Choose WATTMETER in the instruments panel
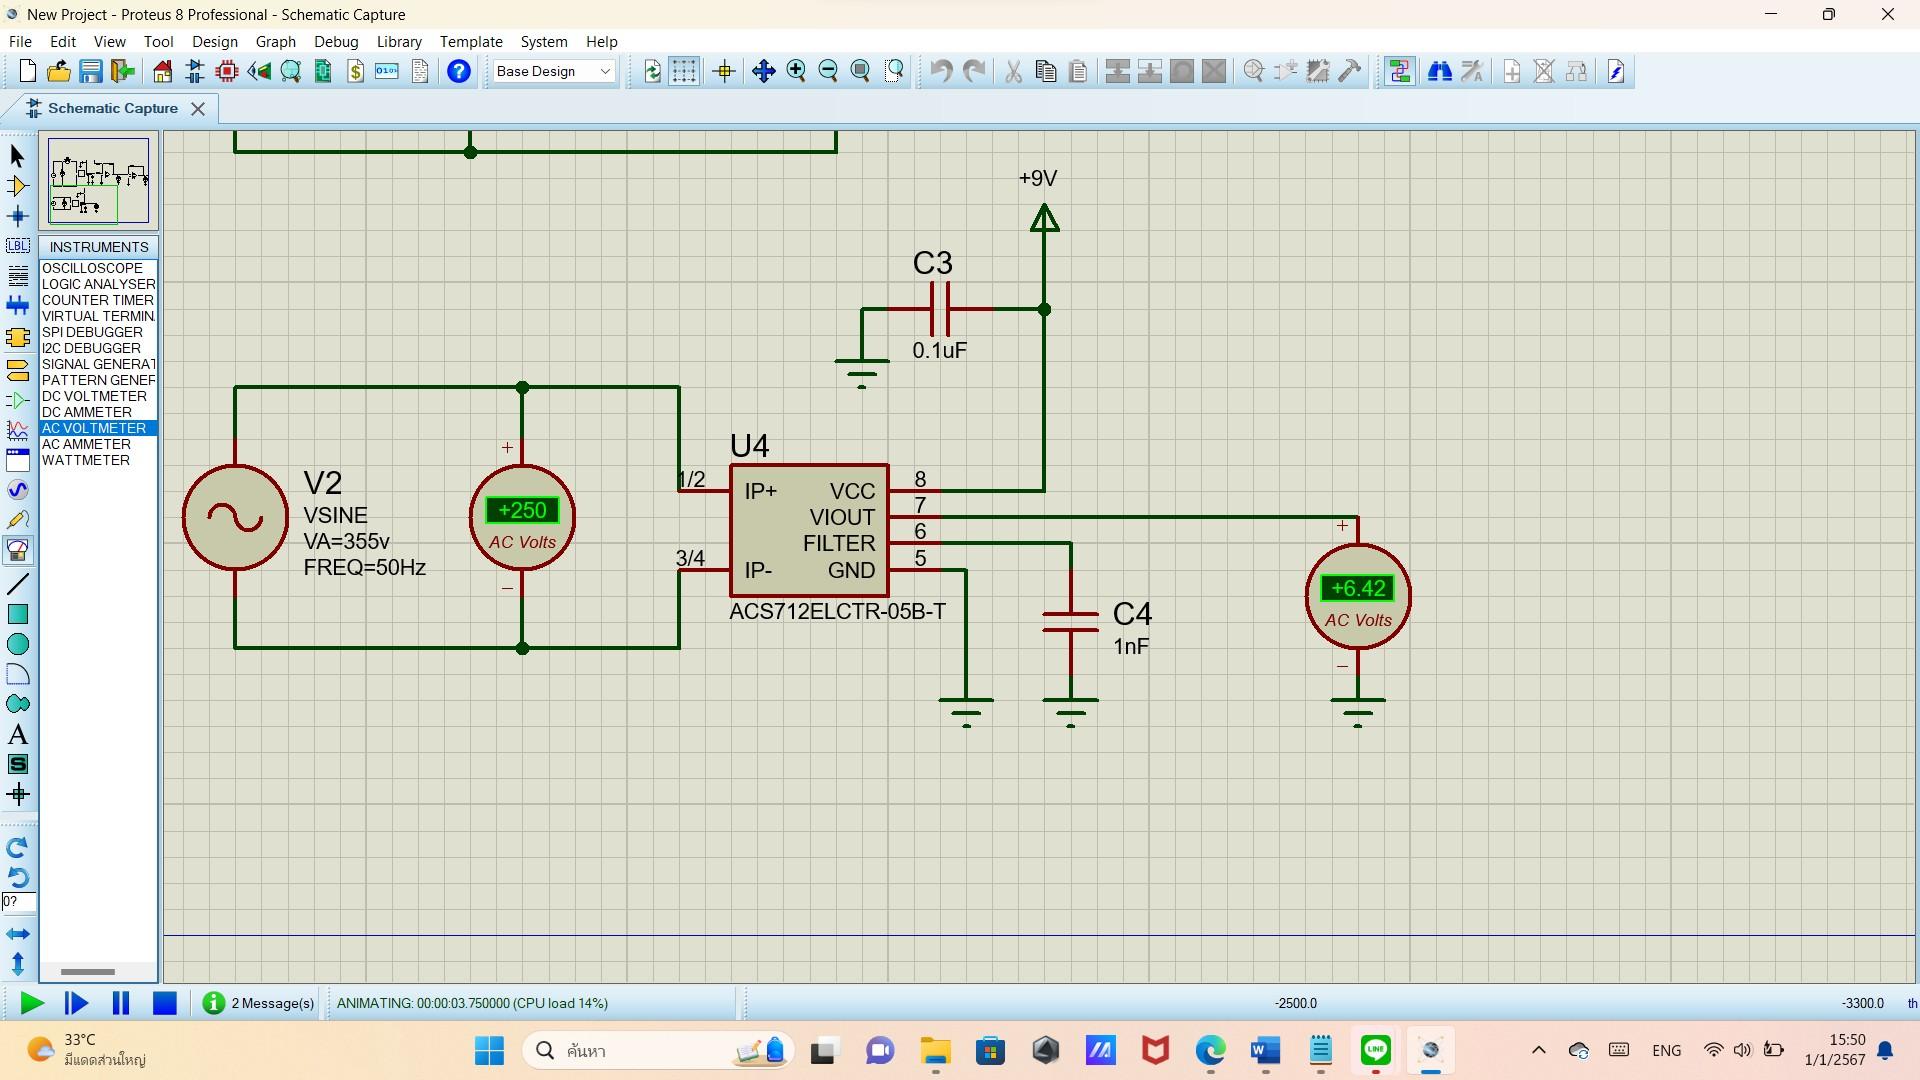1920x1080 pixels. (x=86, y=460)
